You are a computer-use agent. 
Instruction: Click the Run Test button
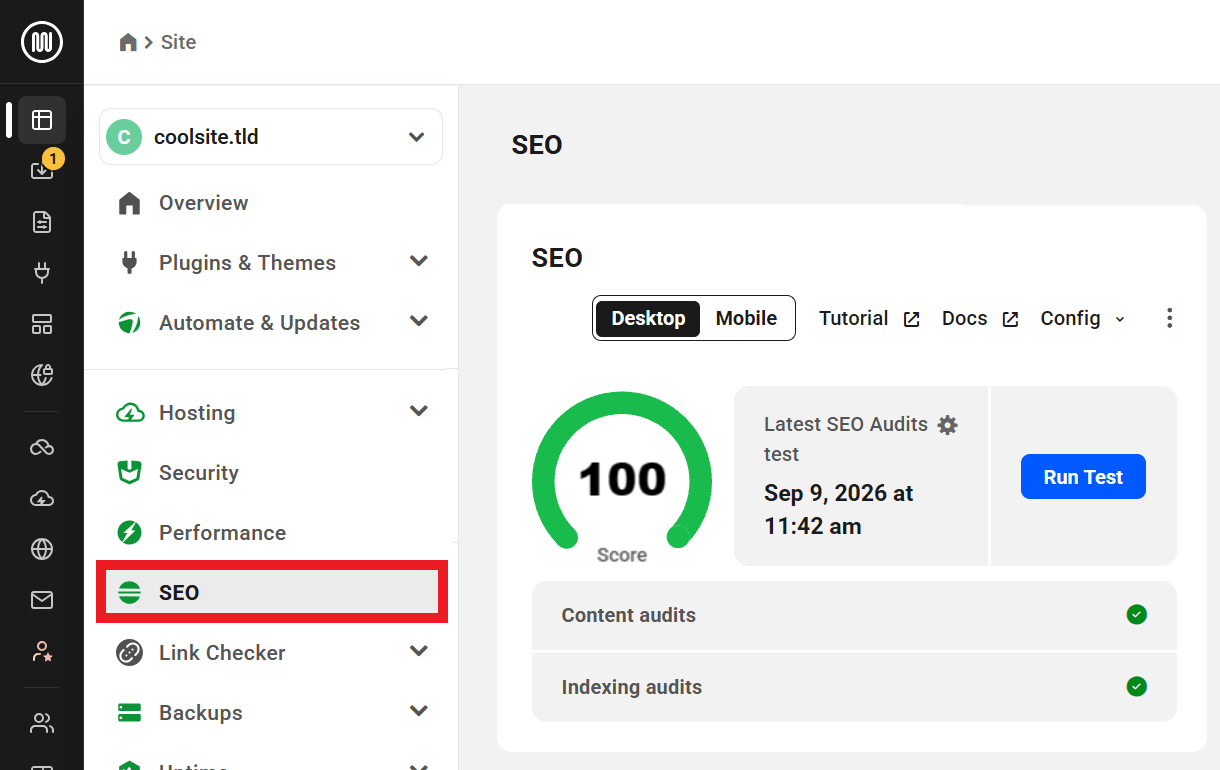tap(1083, 477)
